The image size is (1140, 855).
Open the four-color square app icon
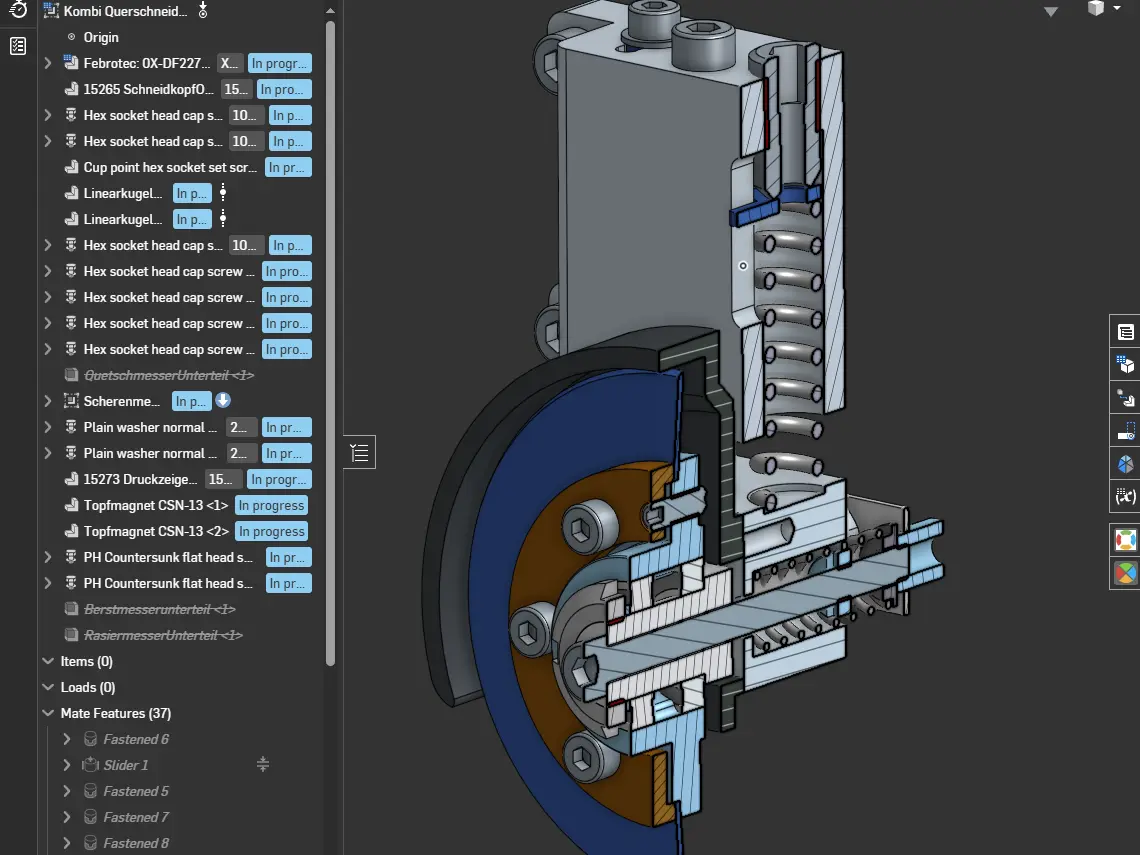[1125, 540]
